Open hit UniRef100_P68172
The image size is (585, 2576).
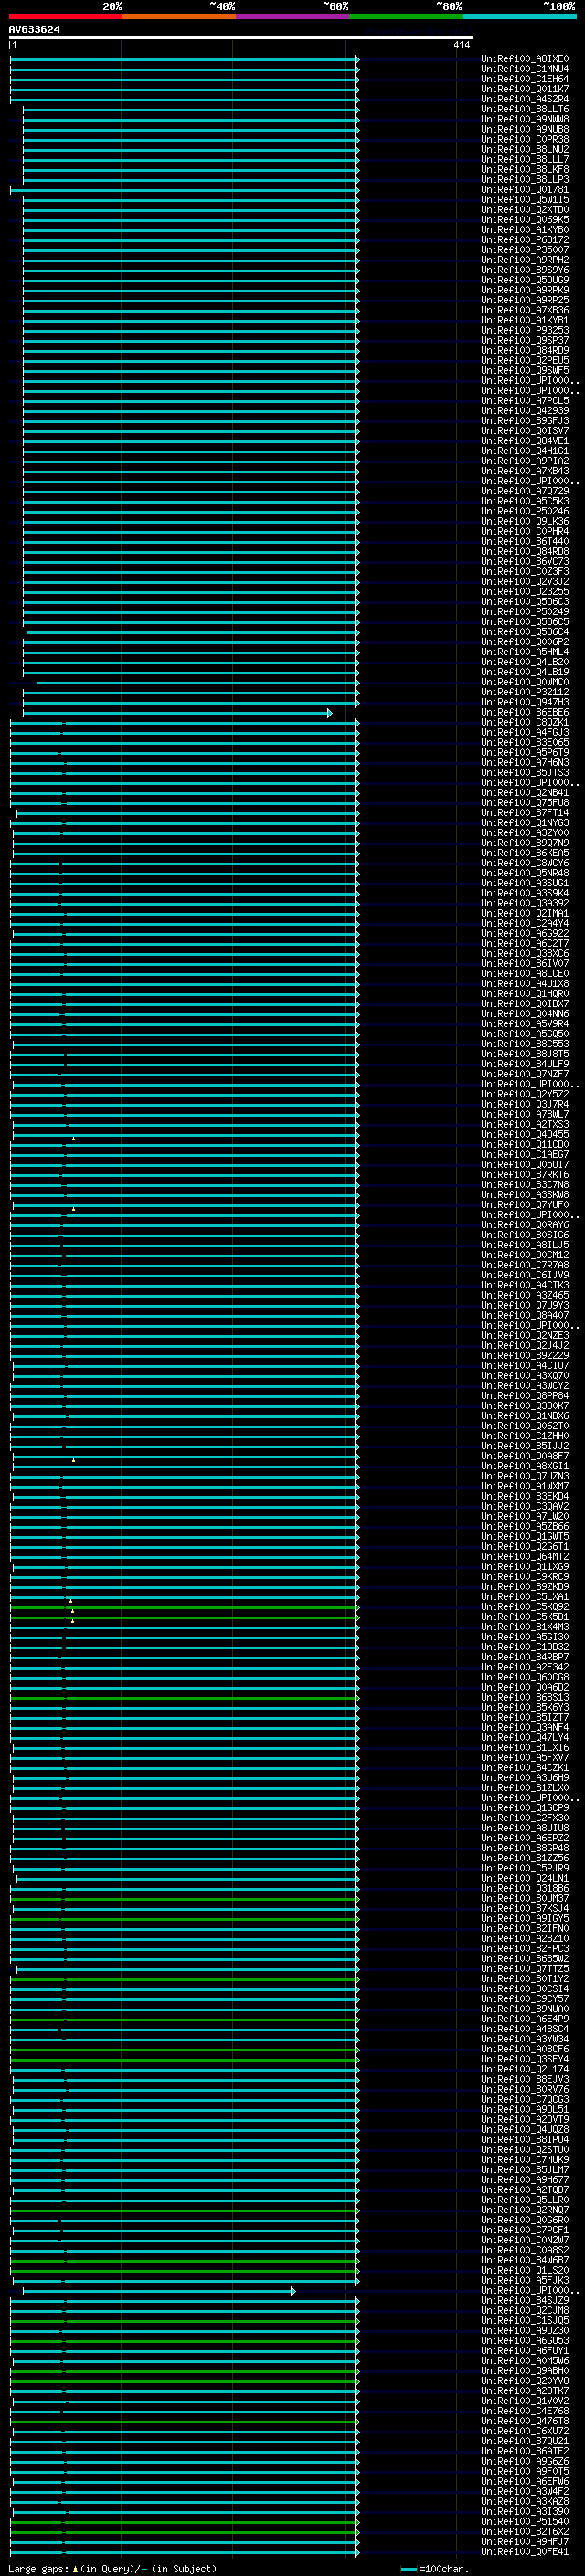click(524, 240)
